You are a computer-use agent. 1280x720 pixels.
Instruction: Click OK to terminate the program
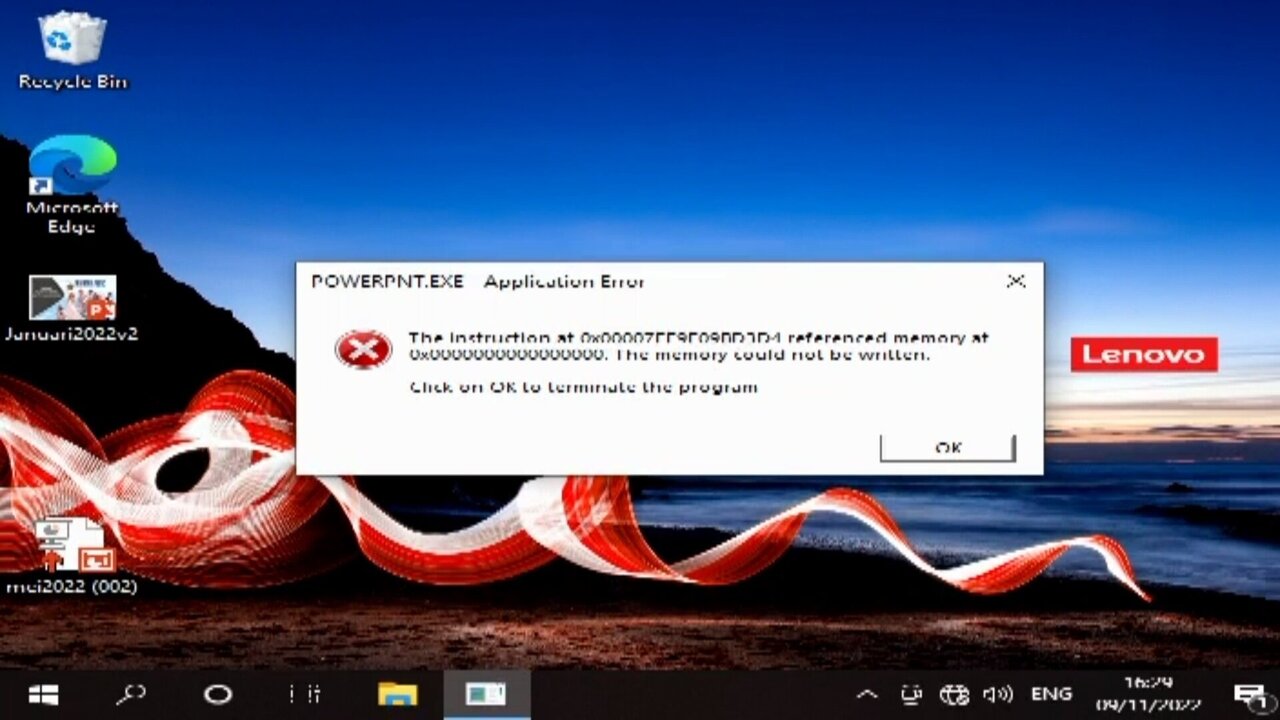point(947,448)
